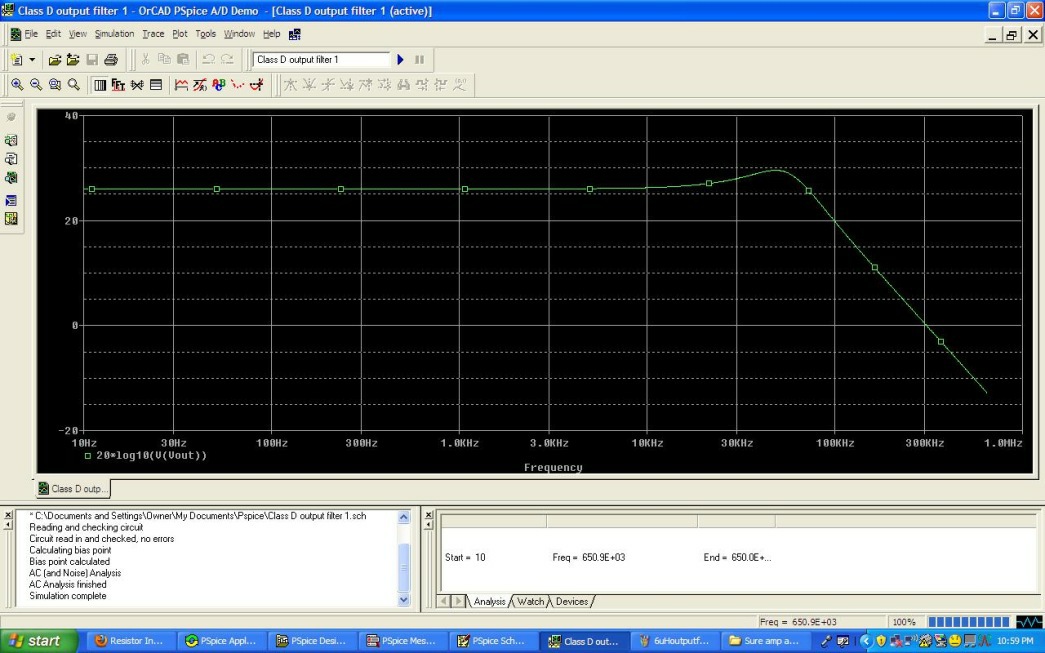Click the Redo arrow icon
Screen dimensions: 1045x653
pos(227,59)
